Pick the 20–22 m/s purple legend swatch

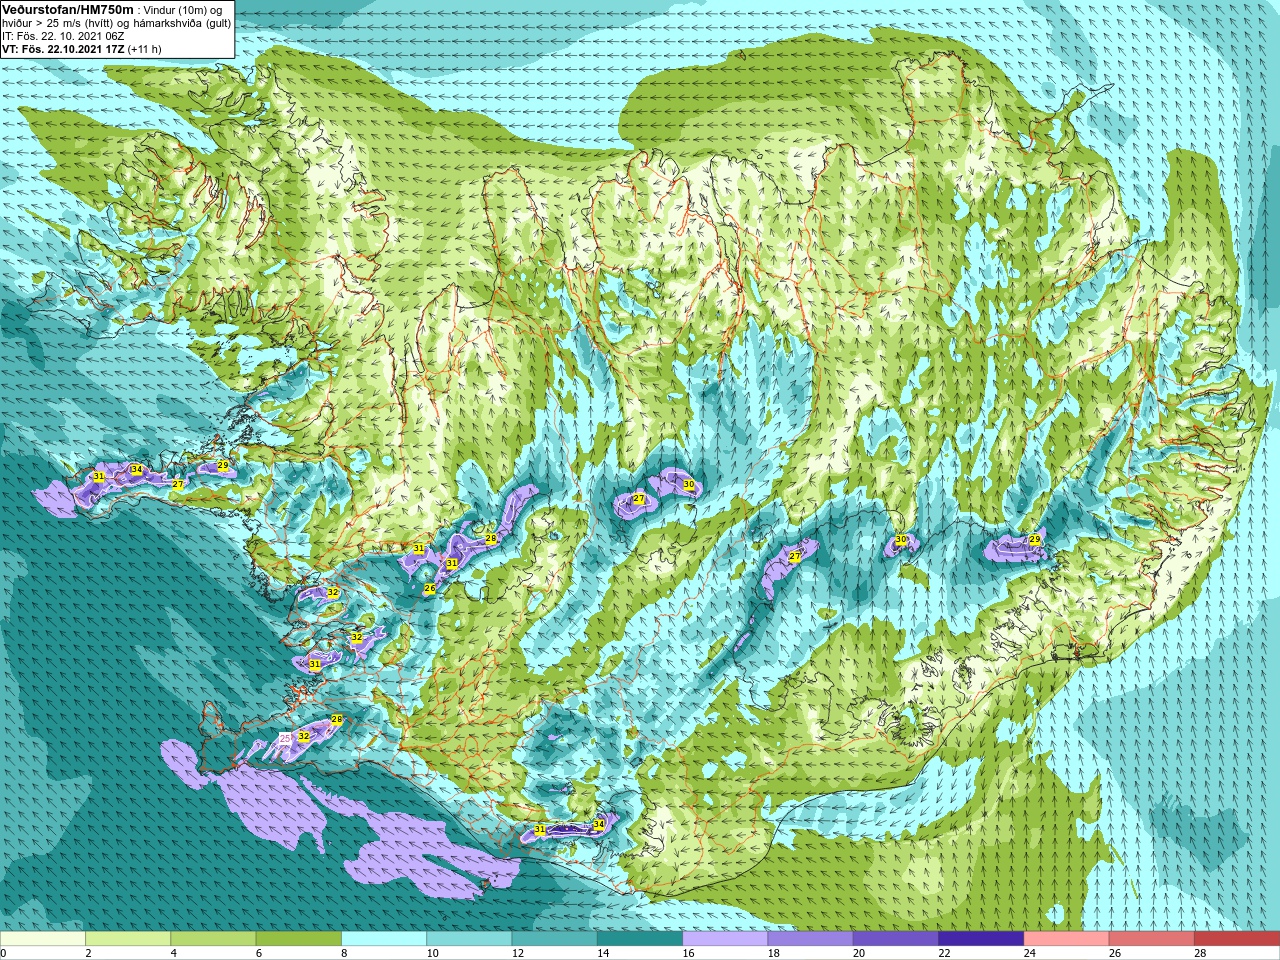[895, 939]
